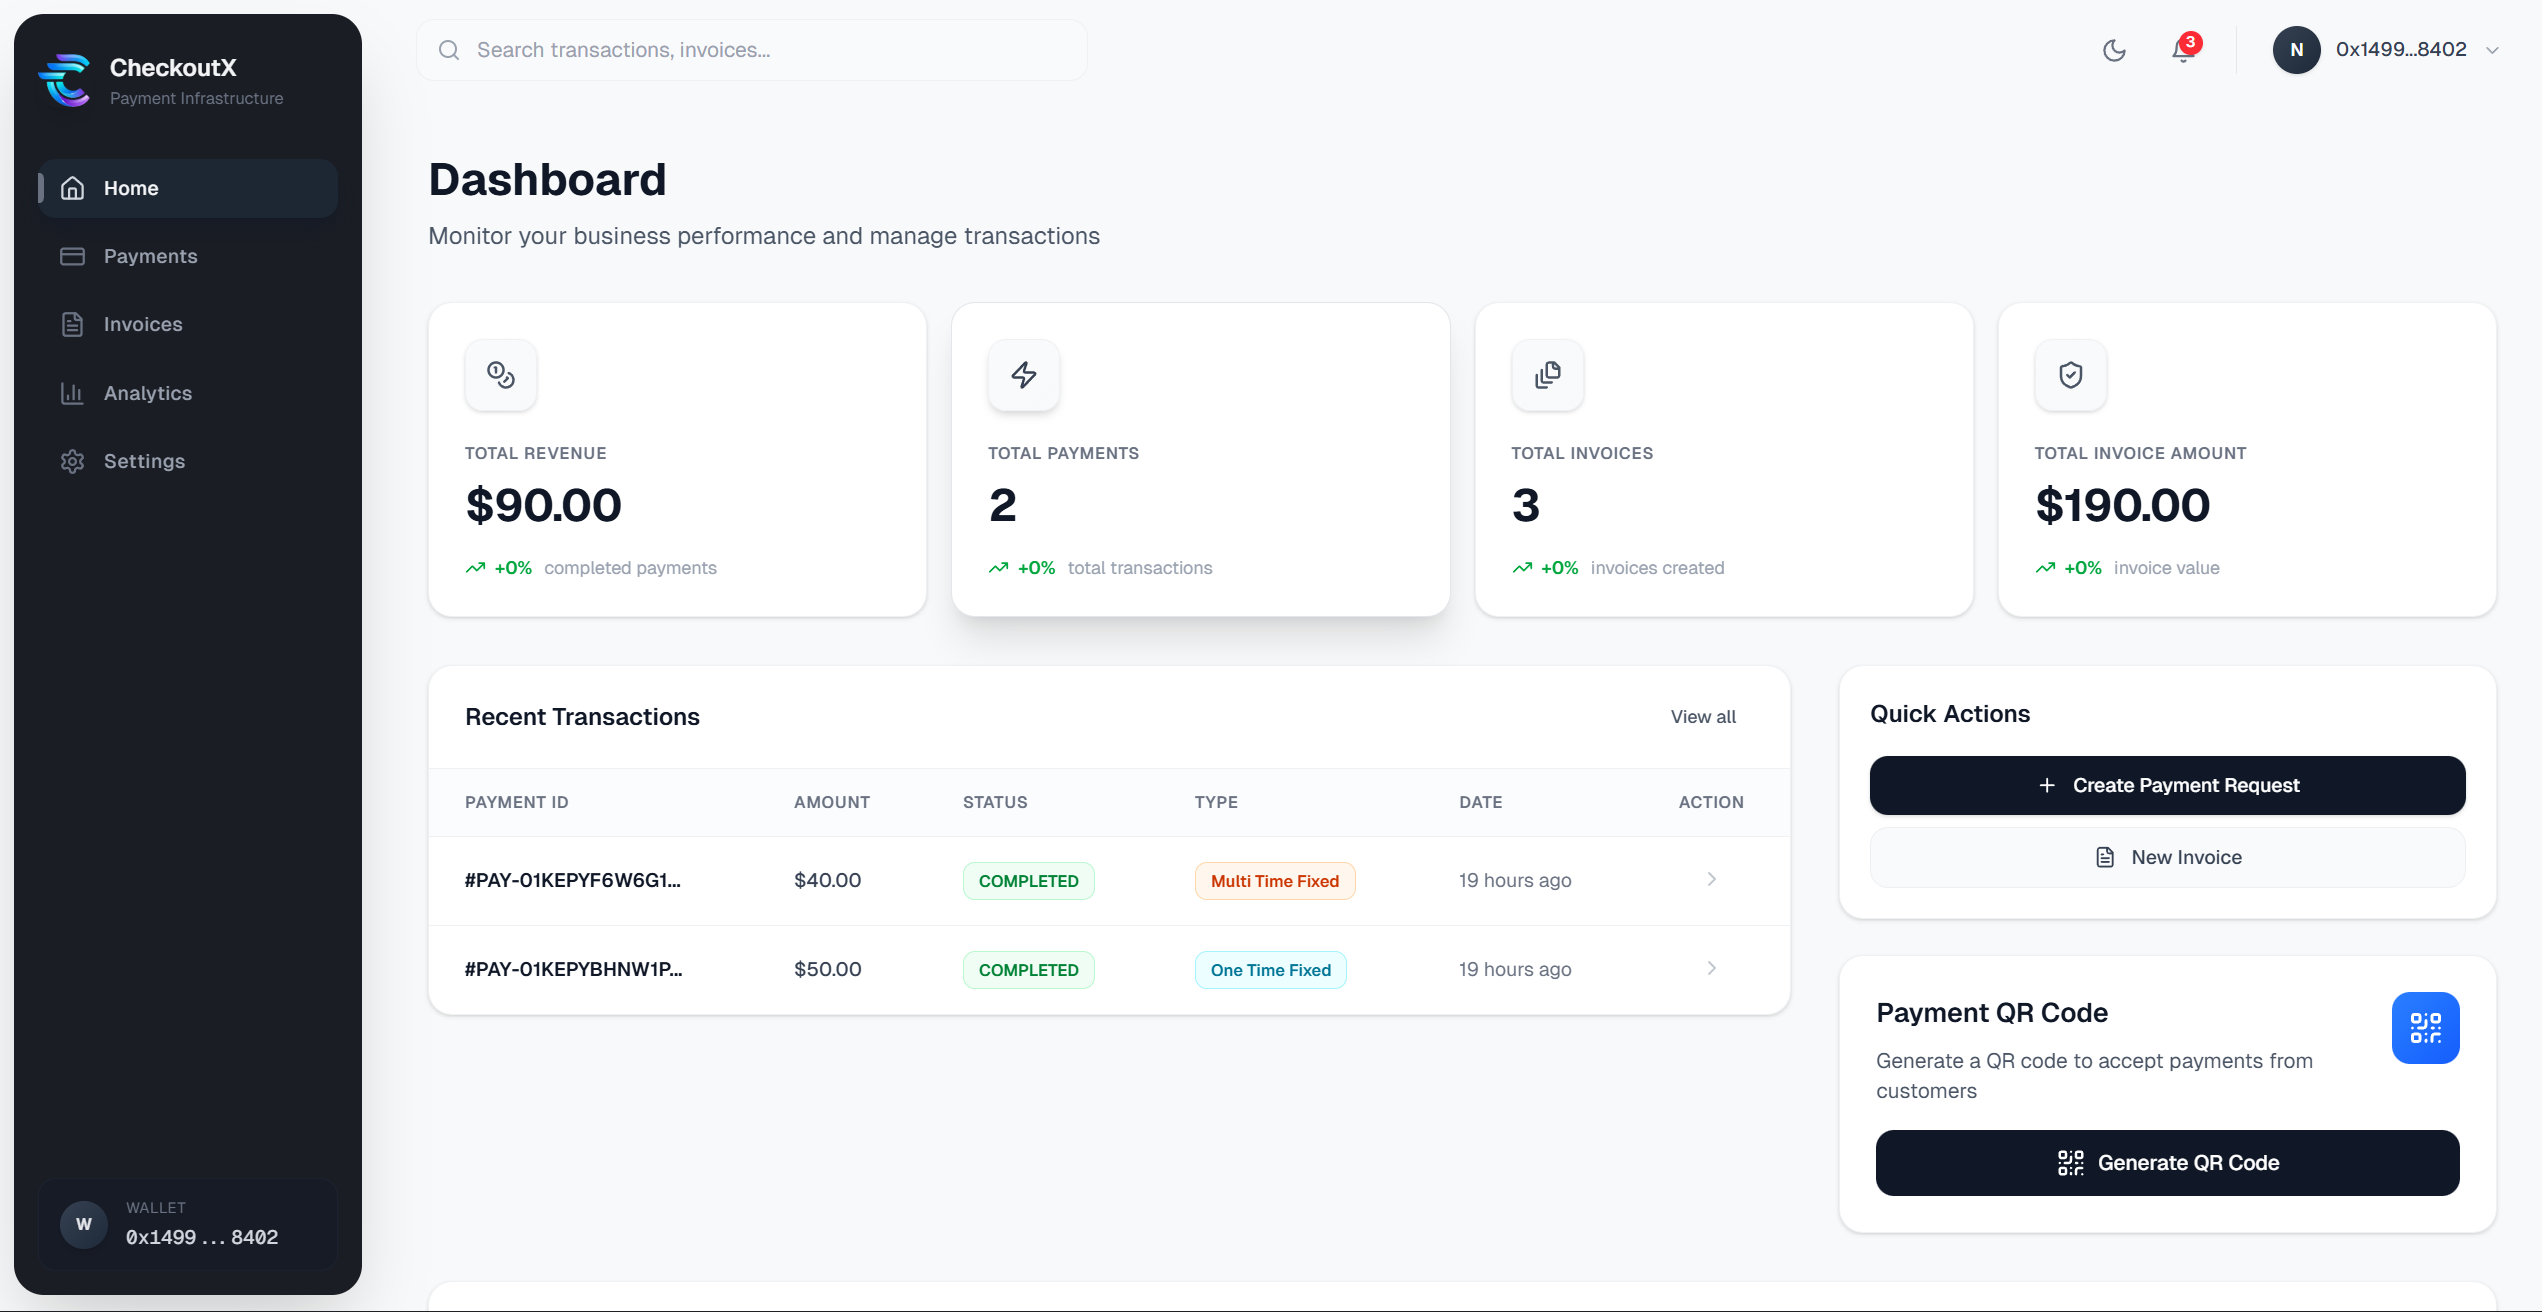Click the Total Invoices copy icon

pos(1547,375)
